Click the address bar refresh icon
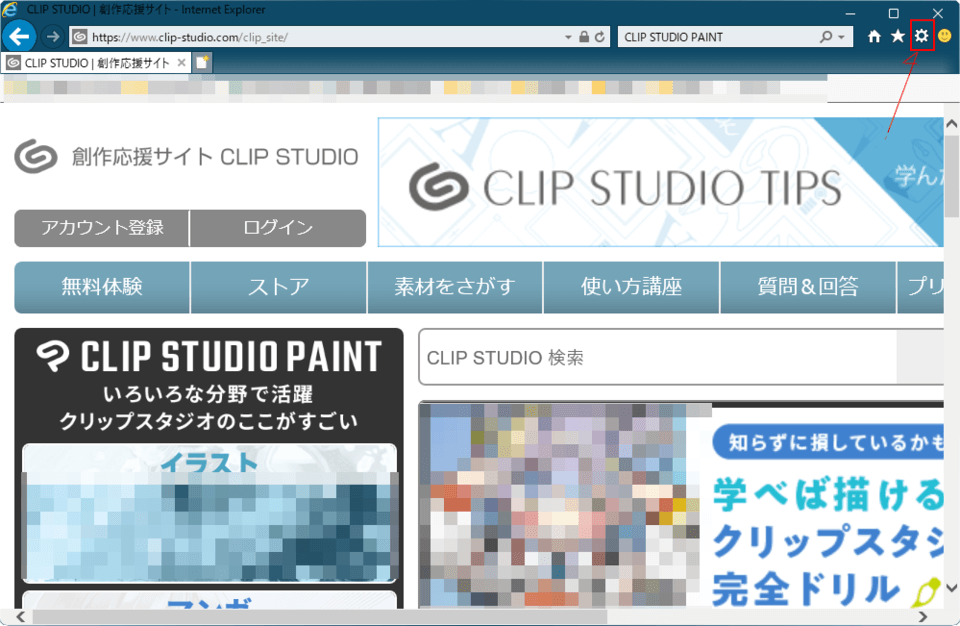The width and height of the screenshot is (960, 626). click(600, 37)
